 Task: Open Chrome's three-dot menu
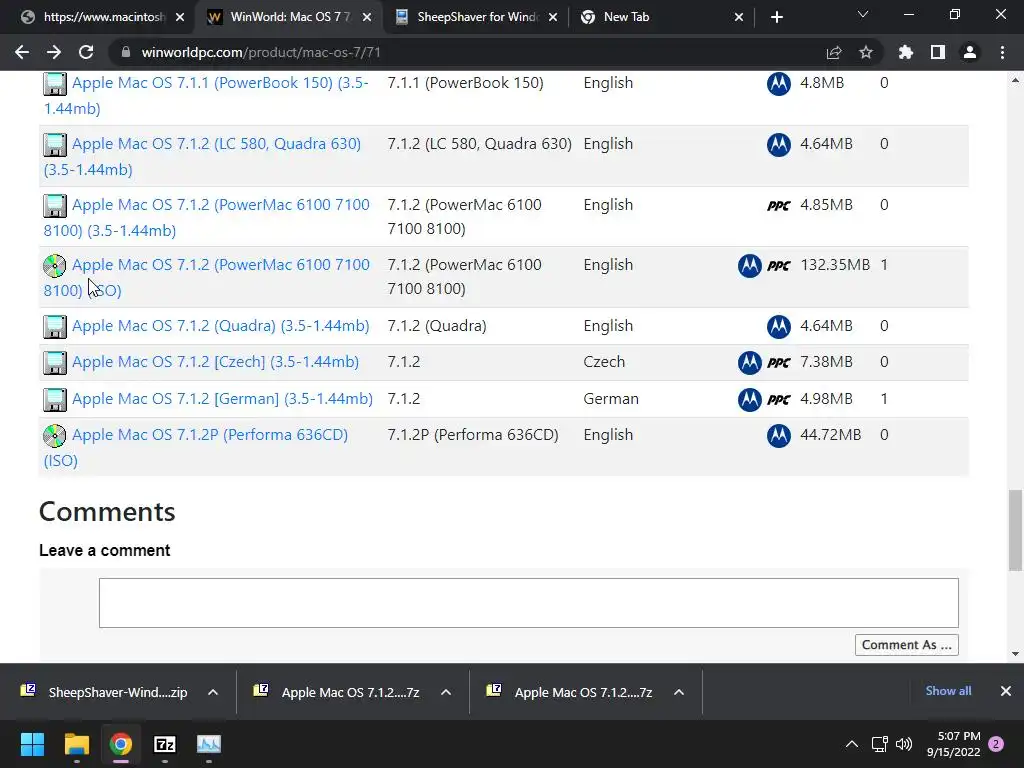1002,52
